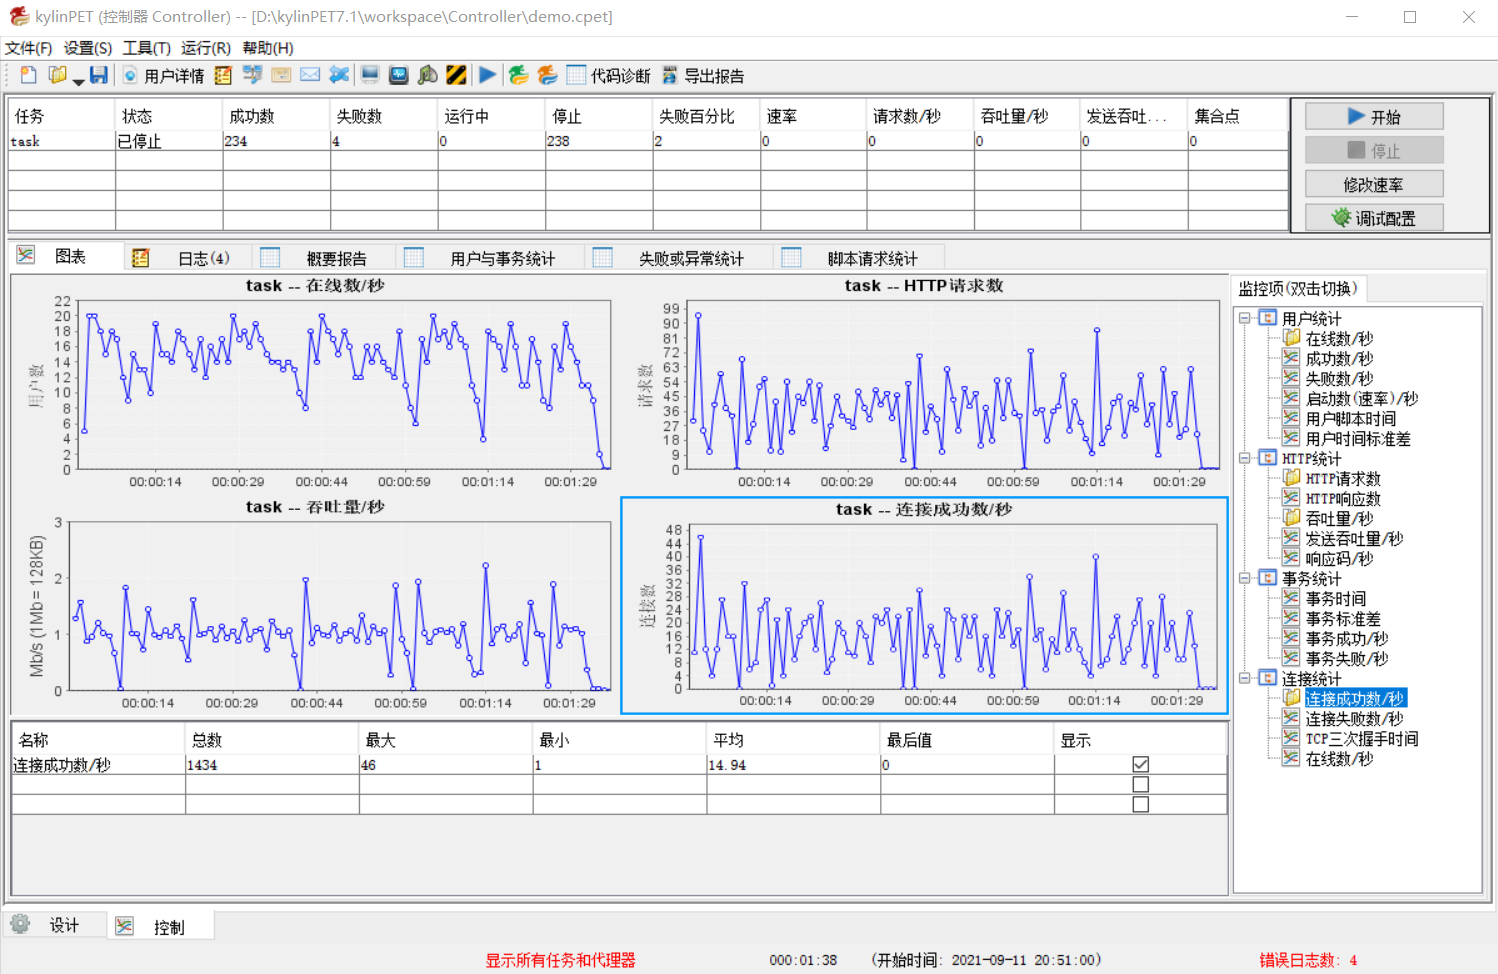The image size is (1498, 974).
Task: Select 失败数/秒 in monitor tree
Action: [1339, 378]
